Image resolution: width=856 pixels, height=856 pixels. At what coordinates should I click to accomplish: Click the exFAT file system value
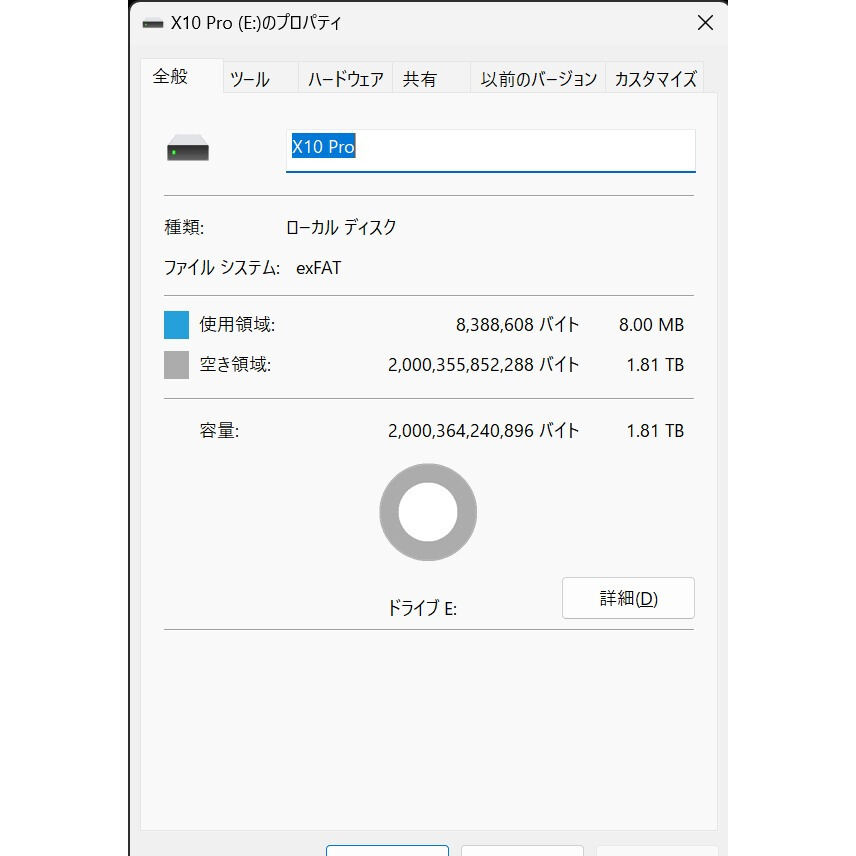tap(318, 268)
